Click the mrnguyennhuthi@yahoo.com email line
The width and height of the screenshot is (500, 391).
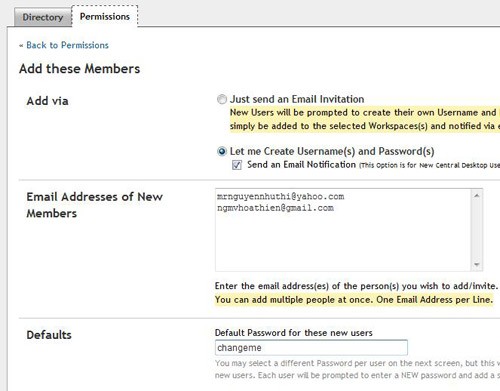pyautogui.click(x=280, y=196)
